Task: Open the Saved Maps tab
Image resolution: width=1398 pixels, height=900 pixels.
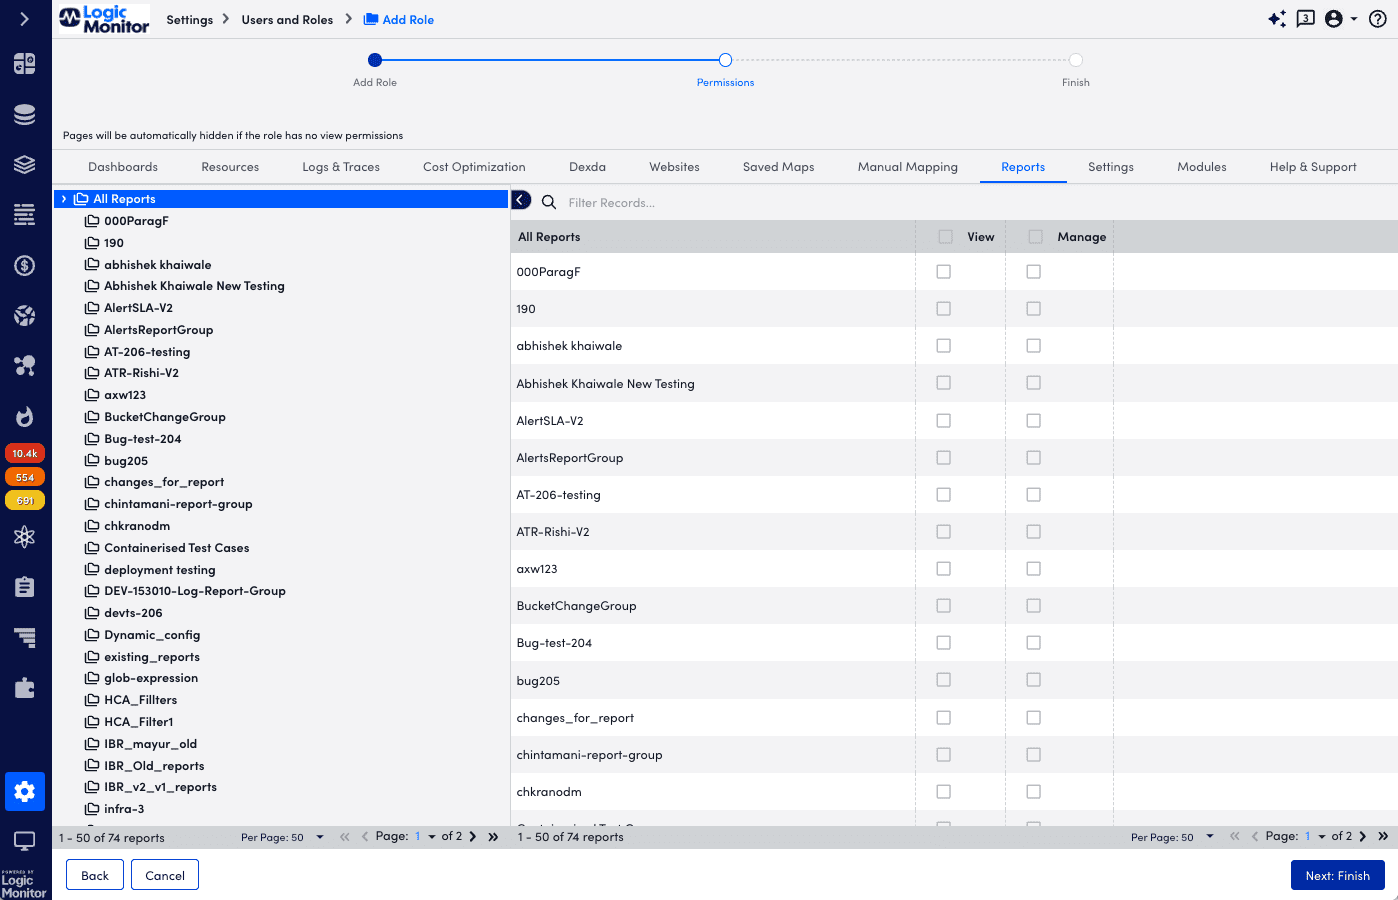Action: point(778,166)
